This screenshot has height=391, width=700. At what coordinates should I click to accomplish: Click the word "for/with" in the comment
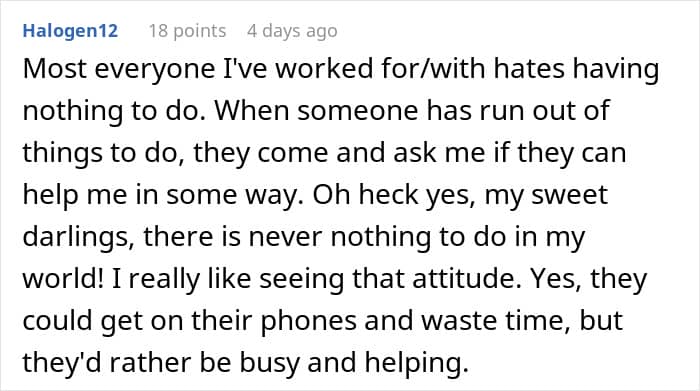tap(433, 69)
